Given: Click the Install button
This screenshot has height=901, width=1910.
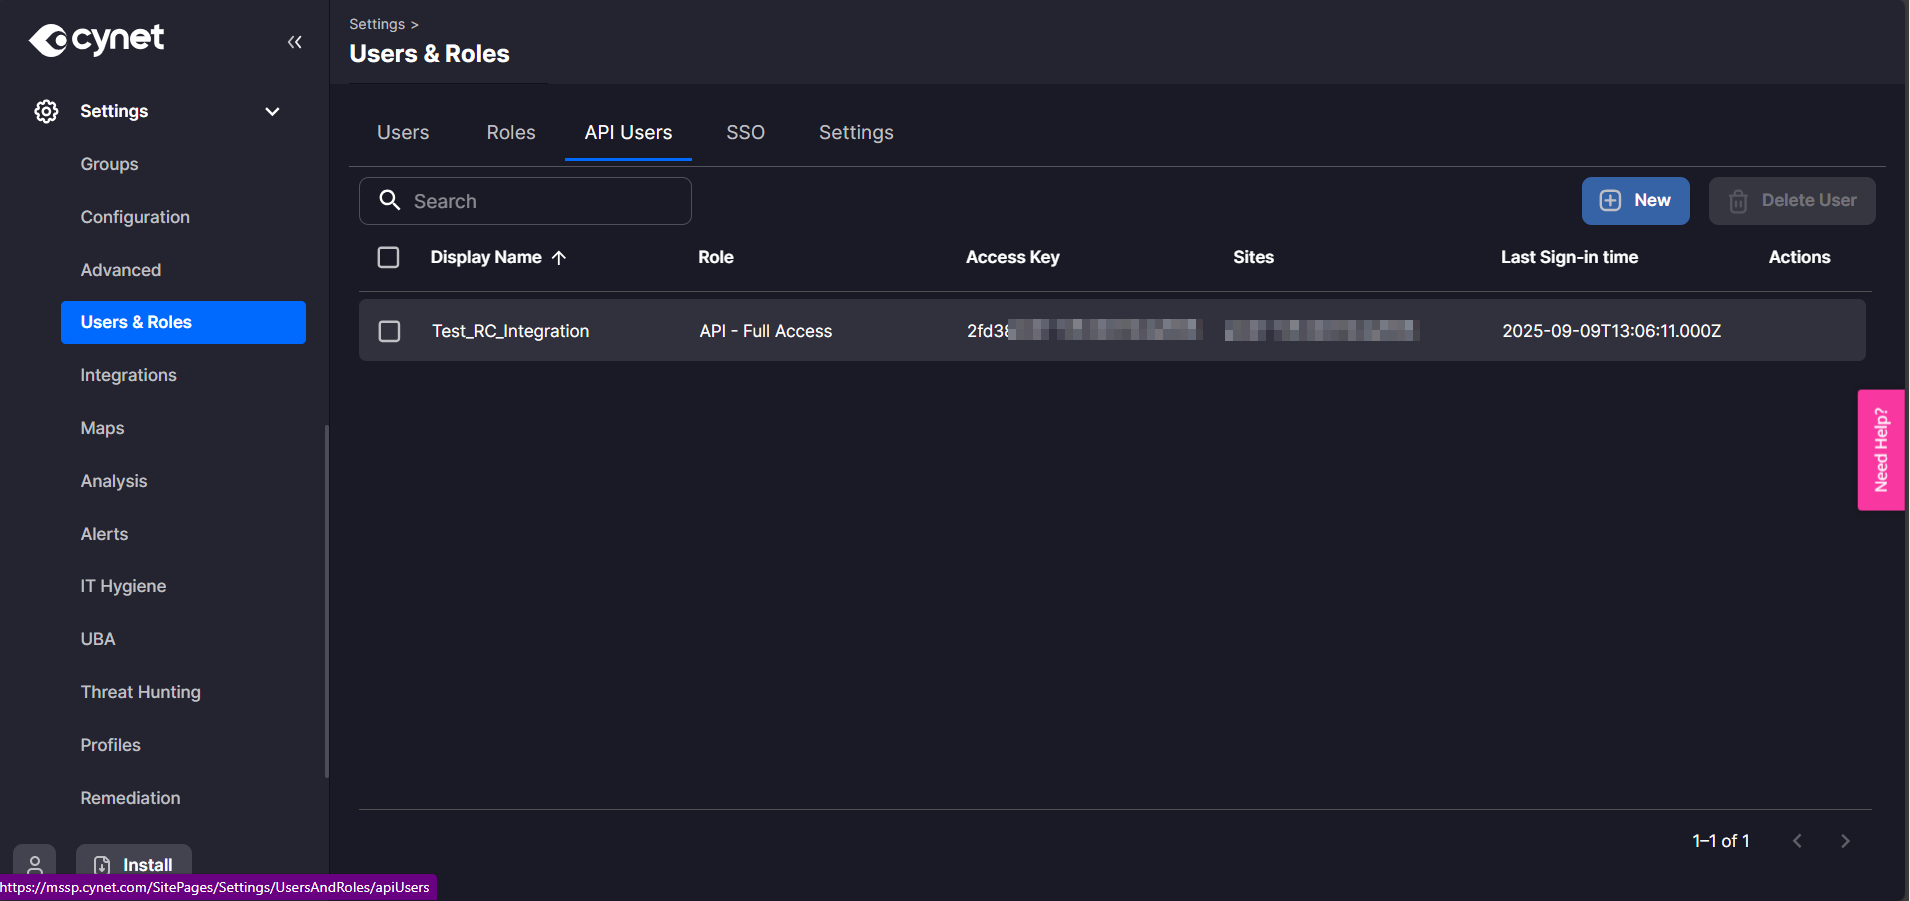Looking at the screenshot, I should (x=134, y=864).
